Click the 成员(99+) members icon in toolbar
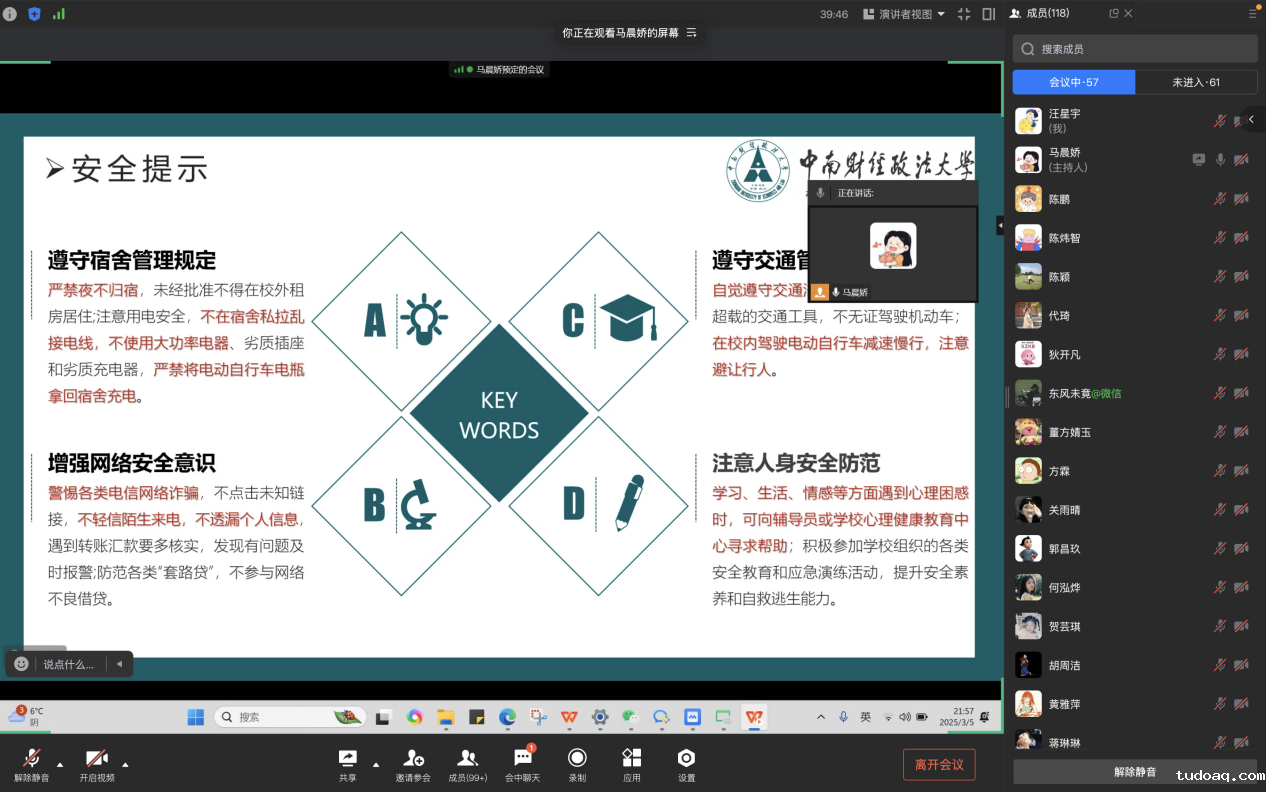The image size is (1266, 792). coord(467,759)
